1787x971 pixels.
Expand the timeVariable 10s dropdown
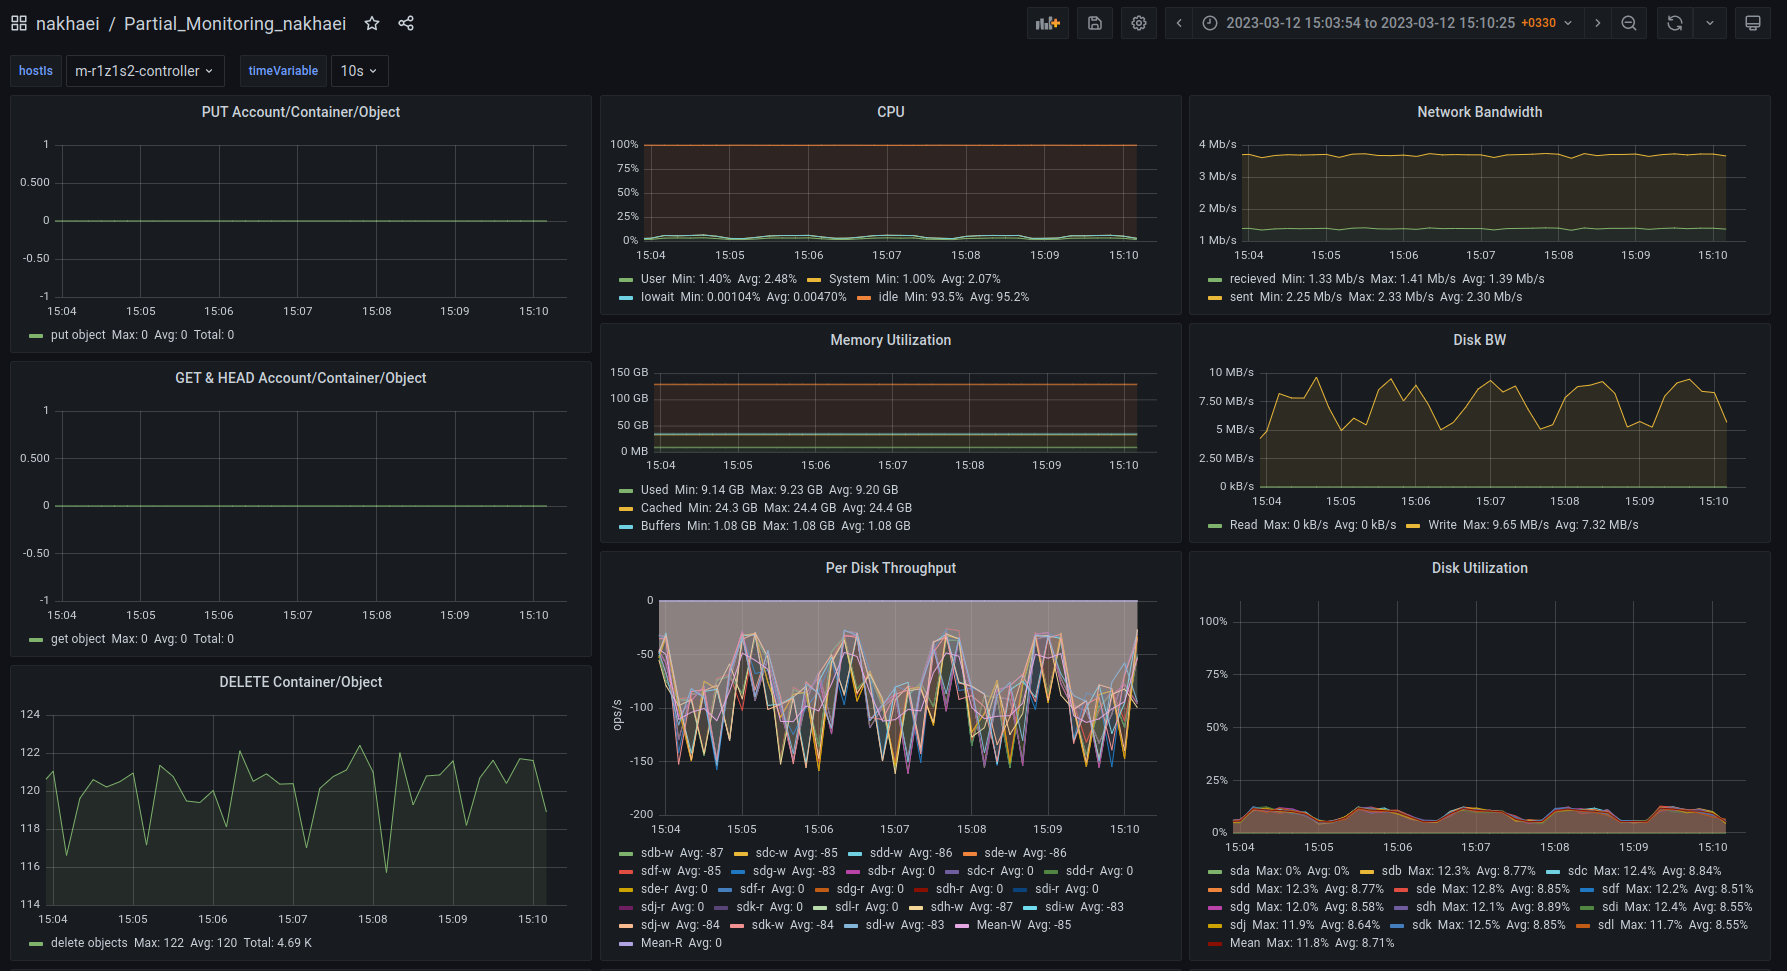(x=359, y=71)
